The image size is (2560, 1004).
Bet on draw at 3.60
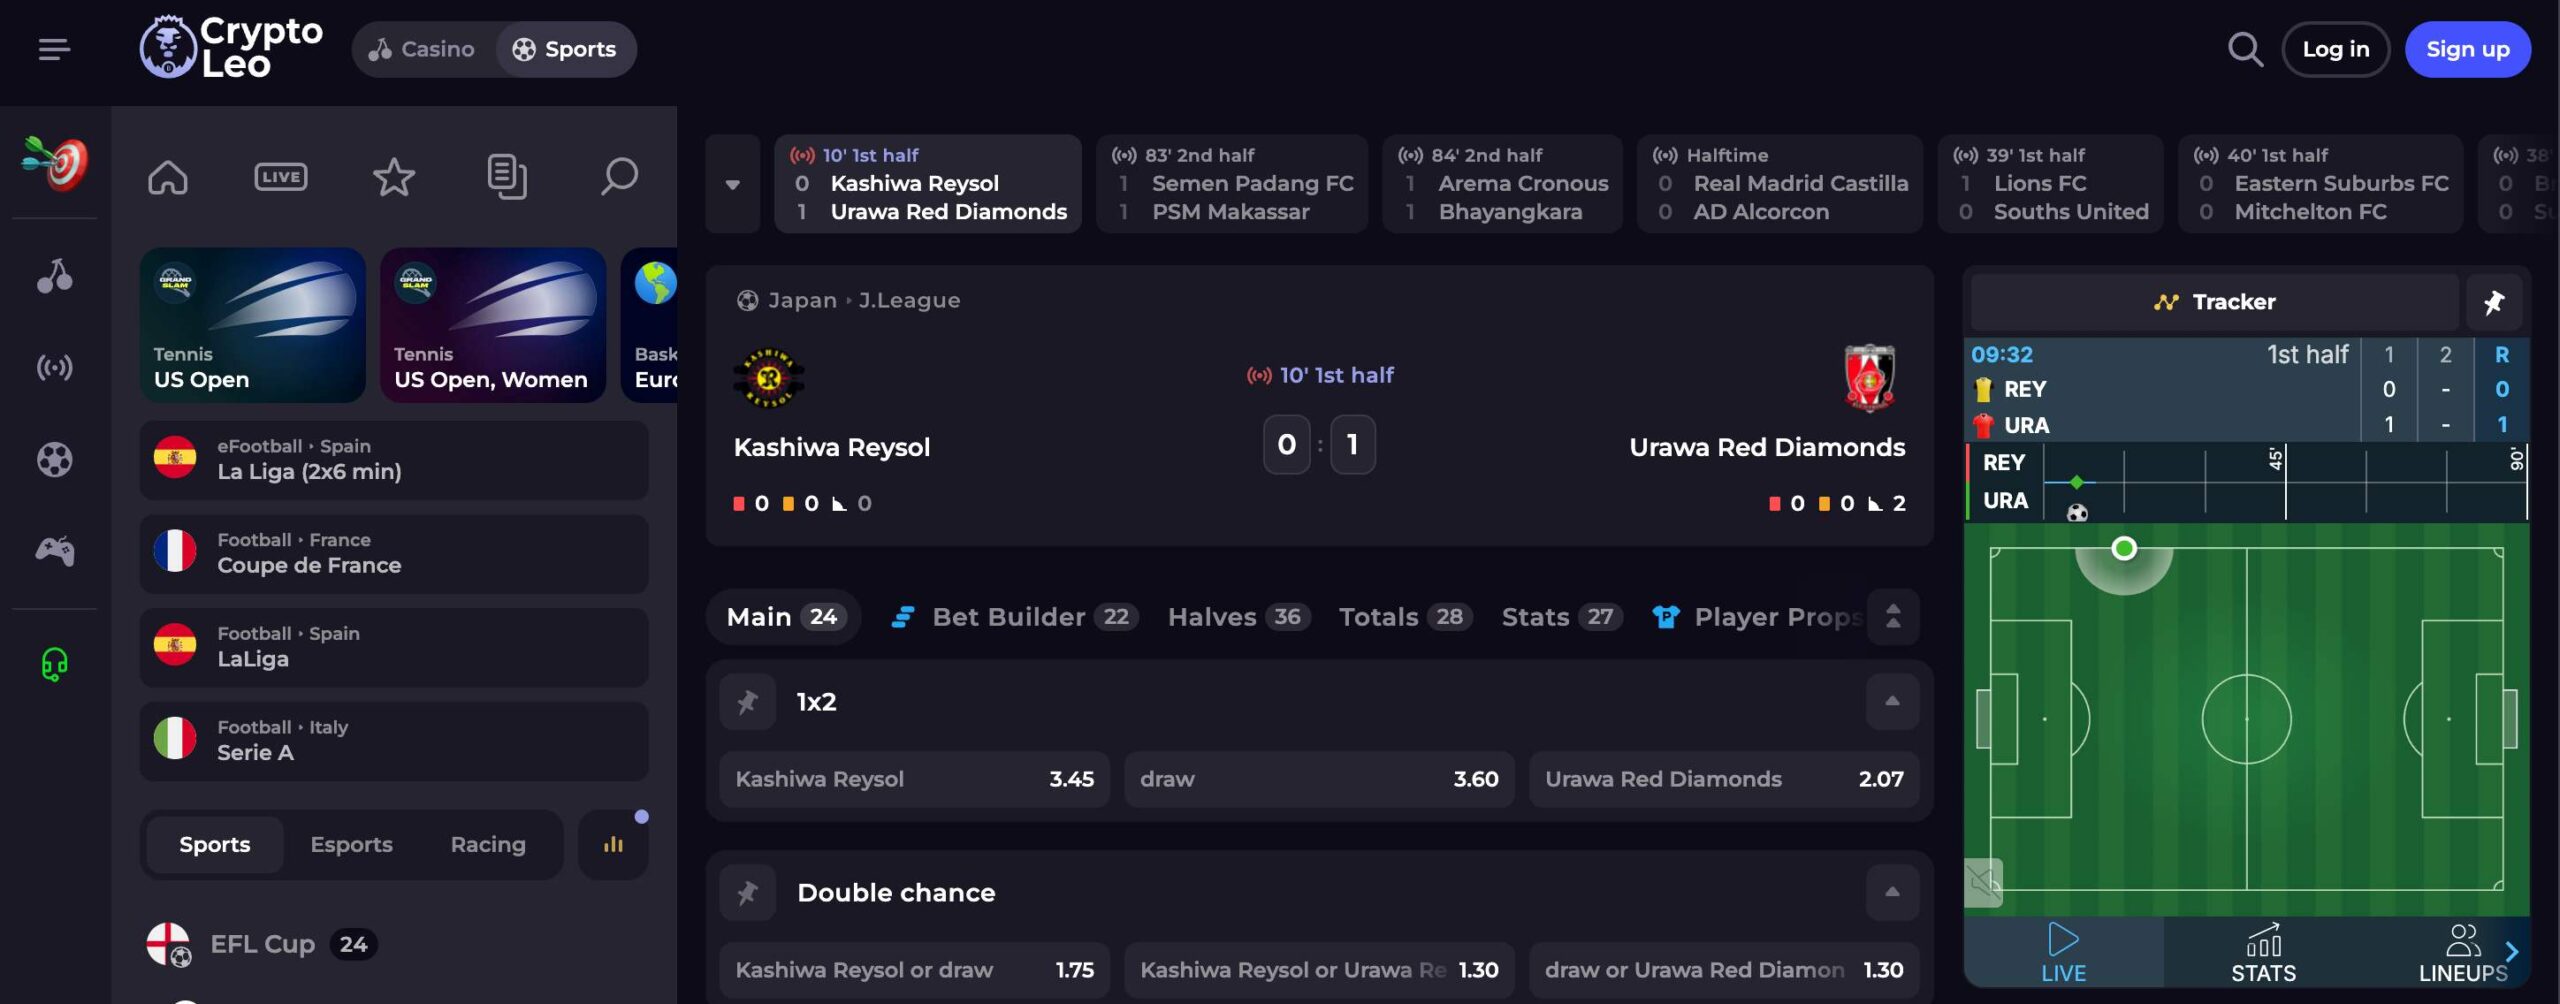click(1319, 779)
